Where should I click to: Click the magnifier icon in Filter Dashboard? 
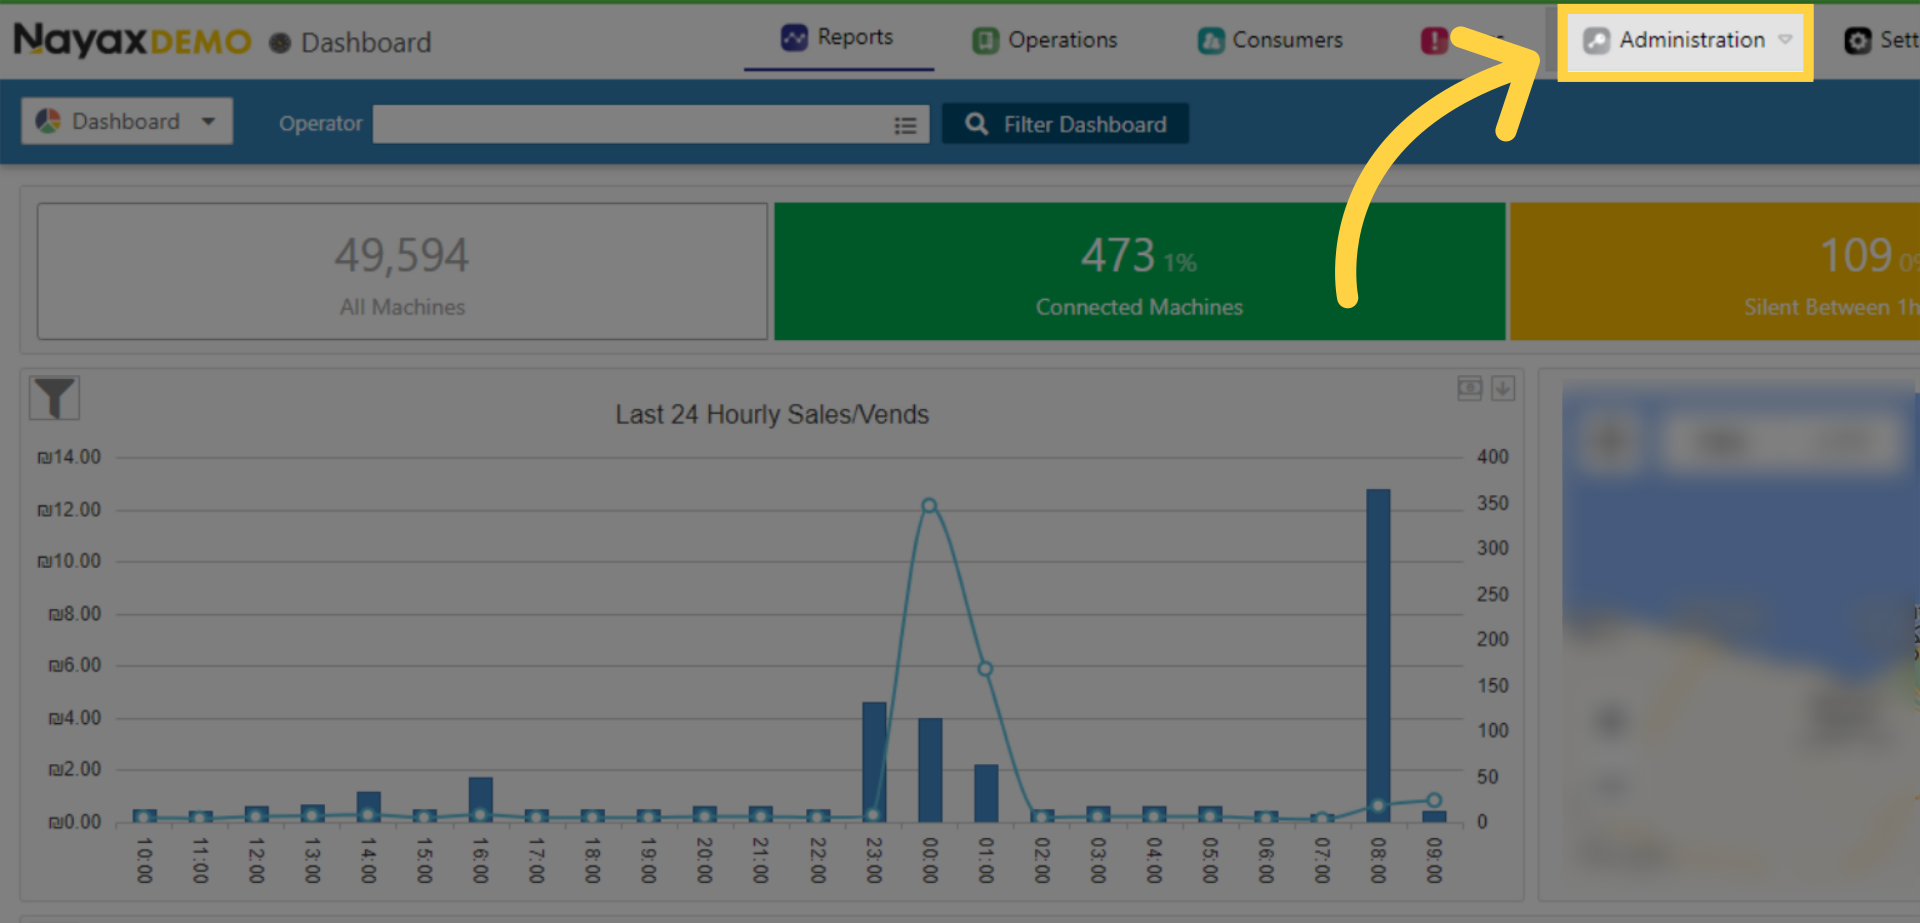click(977, 124)
